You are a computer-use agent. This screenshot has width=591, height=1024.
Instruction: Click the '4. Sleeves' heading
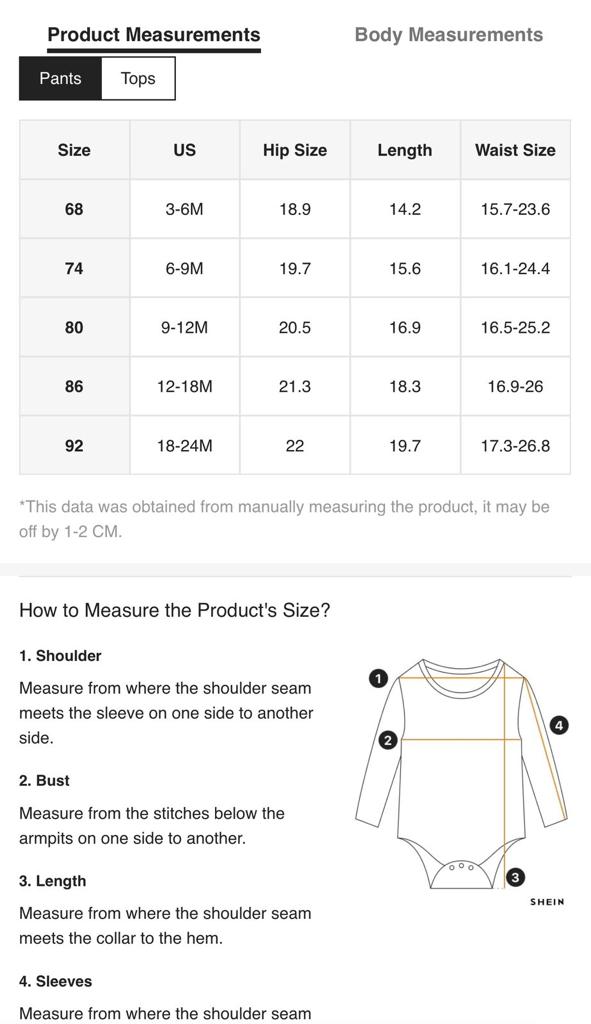pos(56,981)
